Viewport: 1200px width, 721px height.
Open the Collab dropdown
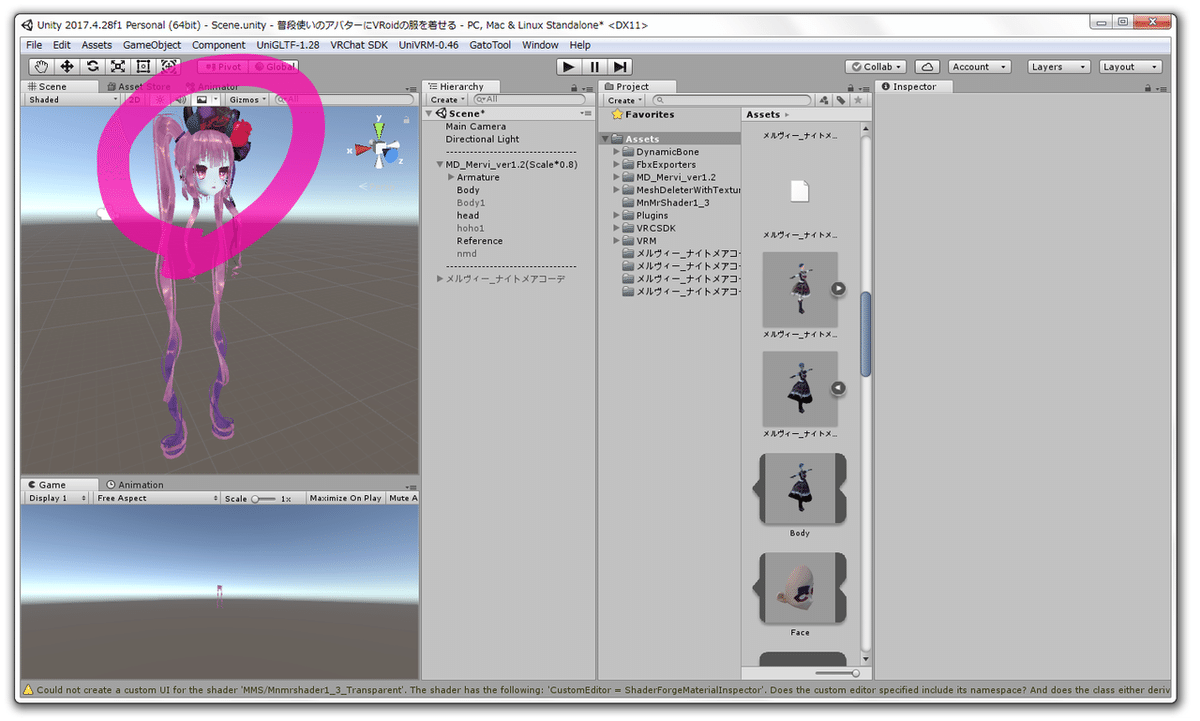877,67
